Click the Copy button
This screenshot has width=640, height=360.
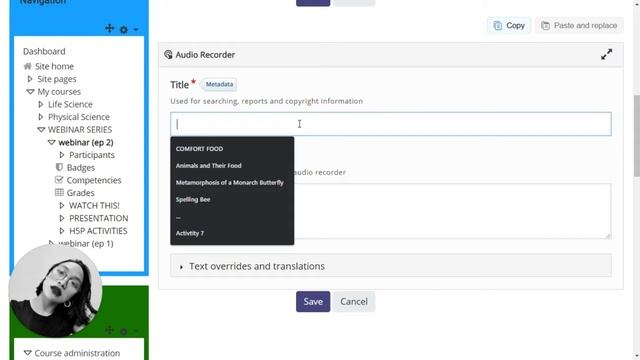[509, 25]
